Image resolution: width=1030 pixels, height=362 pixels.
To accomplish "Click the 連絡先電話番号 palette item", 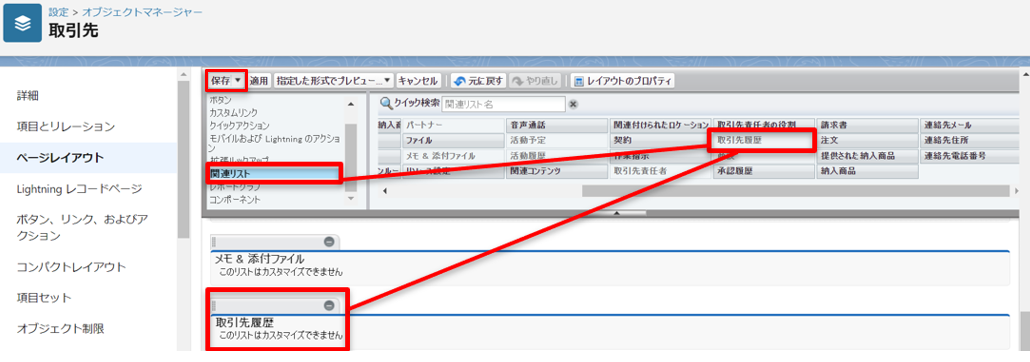I will coord(971,156).
